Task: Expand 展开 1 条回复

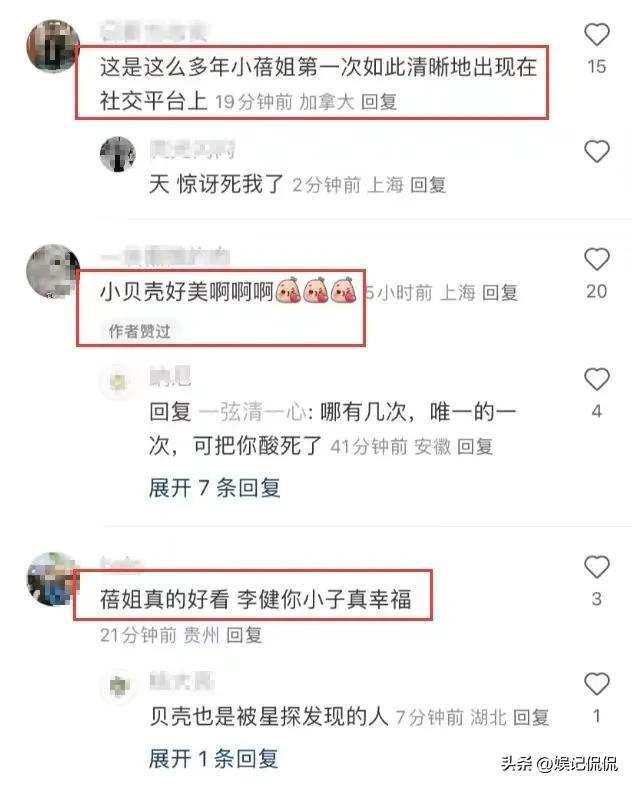Action: coord(214,758)
